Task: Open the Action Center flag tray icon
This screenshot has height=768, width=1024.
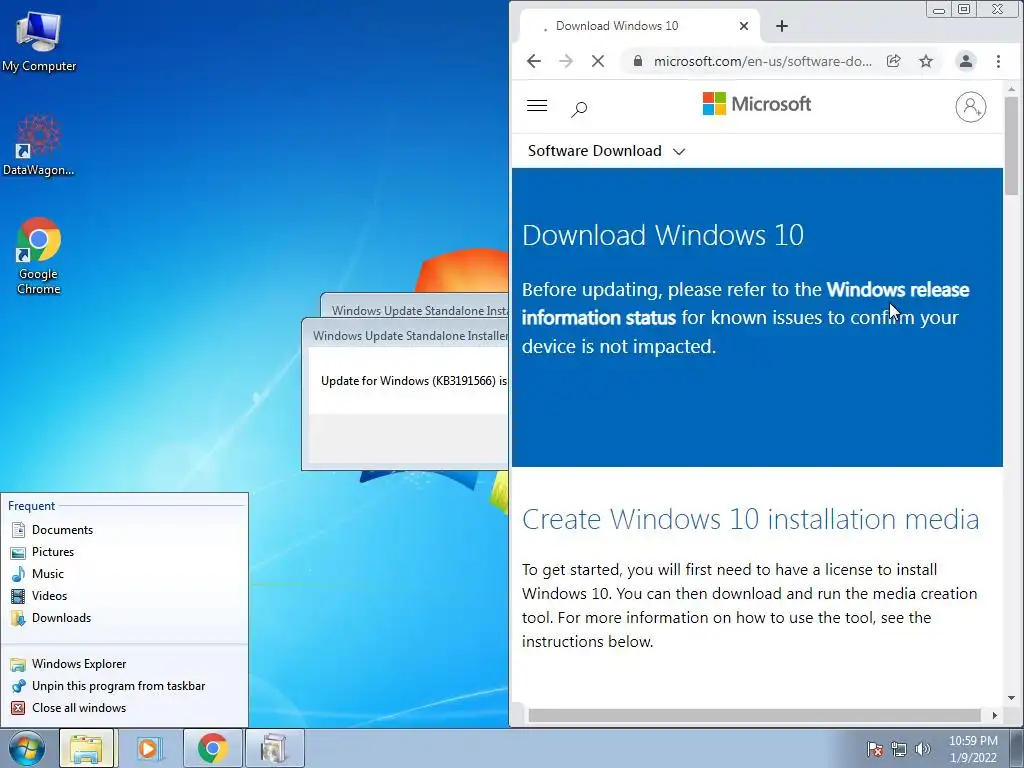Action: 874,749
